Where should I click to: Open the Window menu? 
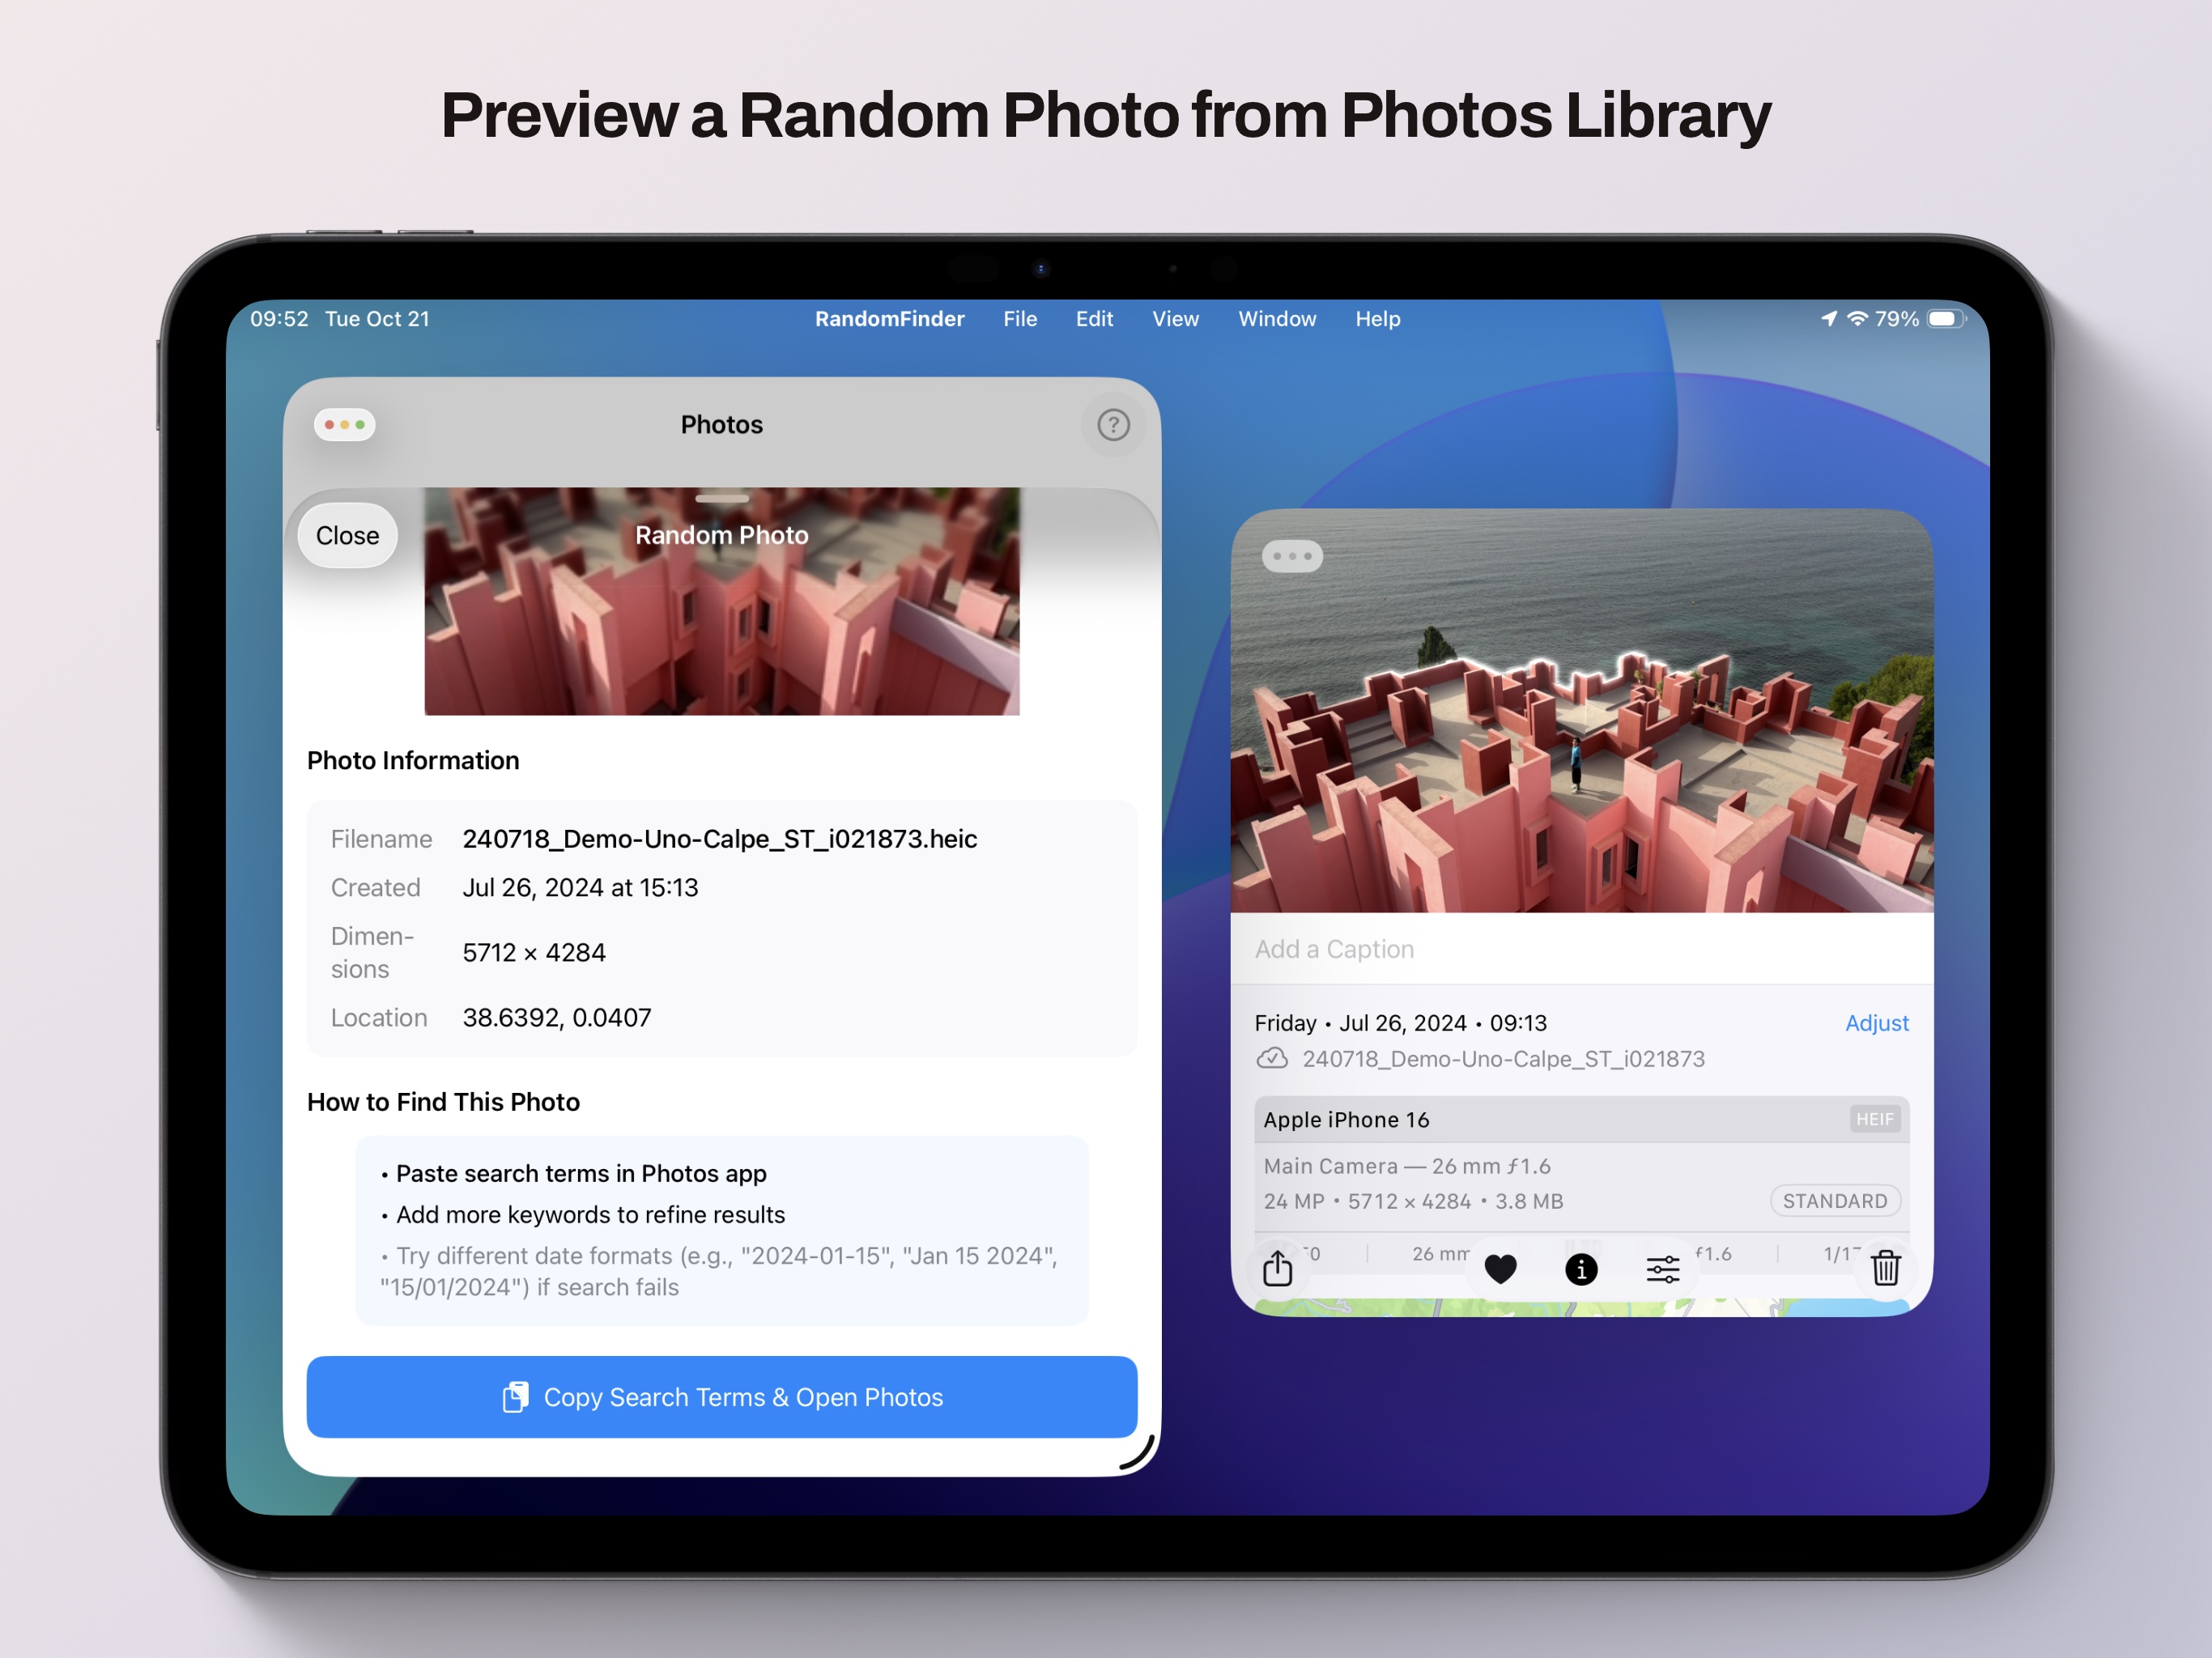(1277, 318)
